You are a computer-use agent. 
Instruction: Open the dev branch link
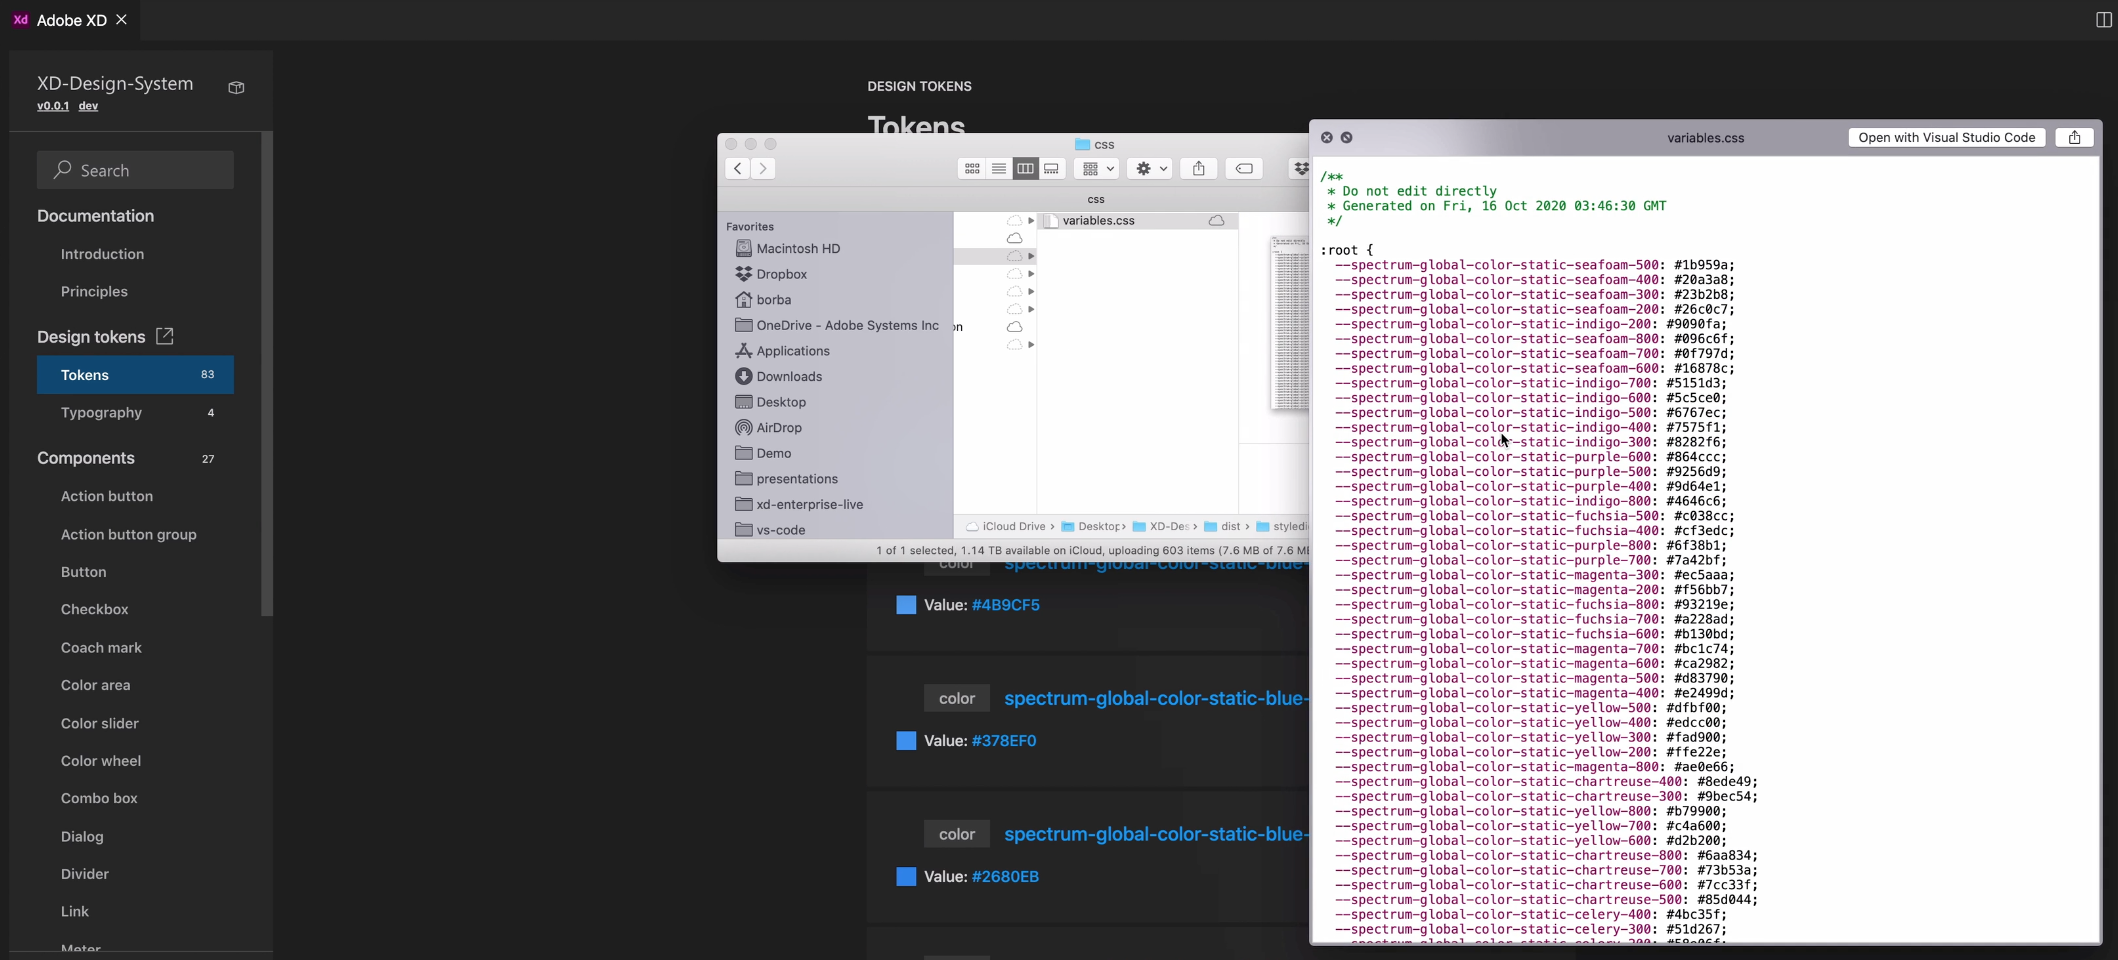pyautogui.click(x=89, y=106)
